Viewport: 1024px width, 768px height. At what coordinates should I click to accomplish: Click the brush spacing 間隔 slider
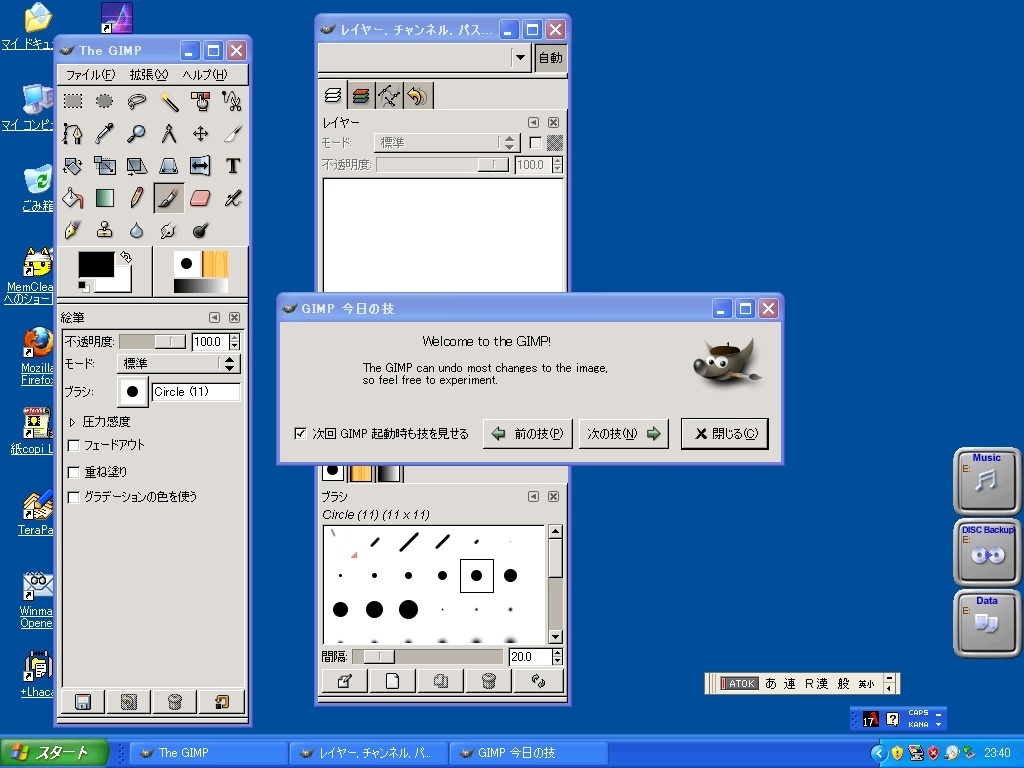click(x=427, y=656)
